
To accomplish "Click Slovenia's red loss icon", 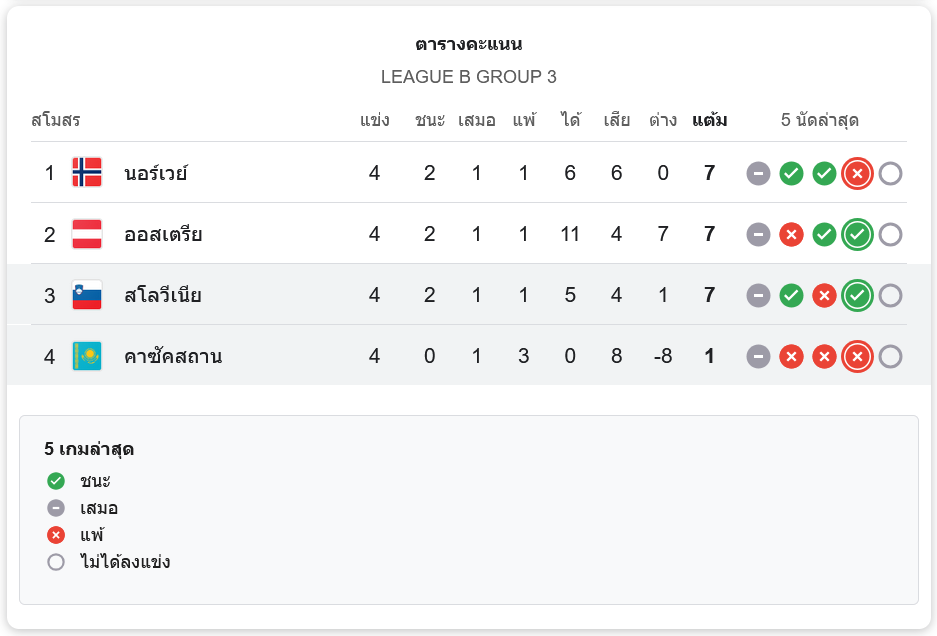I will tap(824, 296).
